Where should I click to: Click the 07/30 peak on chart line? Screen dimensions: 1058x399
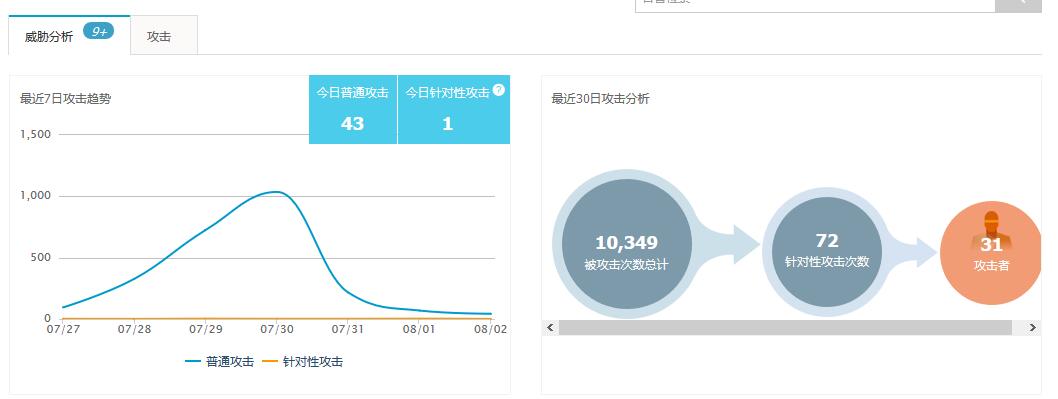[x=276, y=192]
